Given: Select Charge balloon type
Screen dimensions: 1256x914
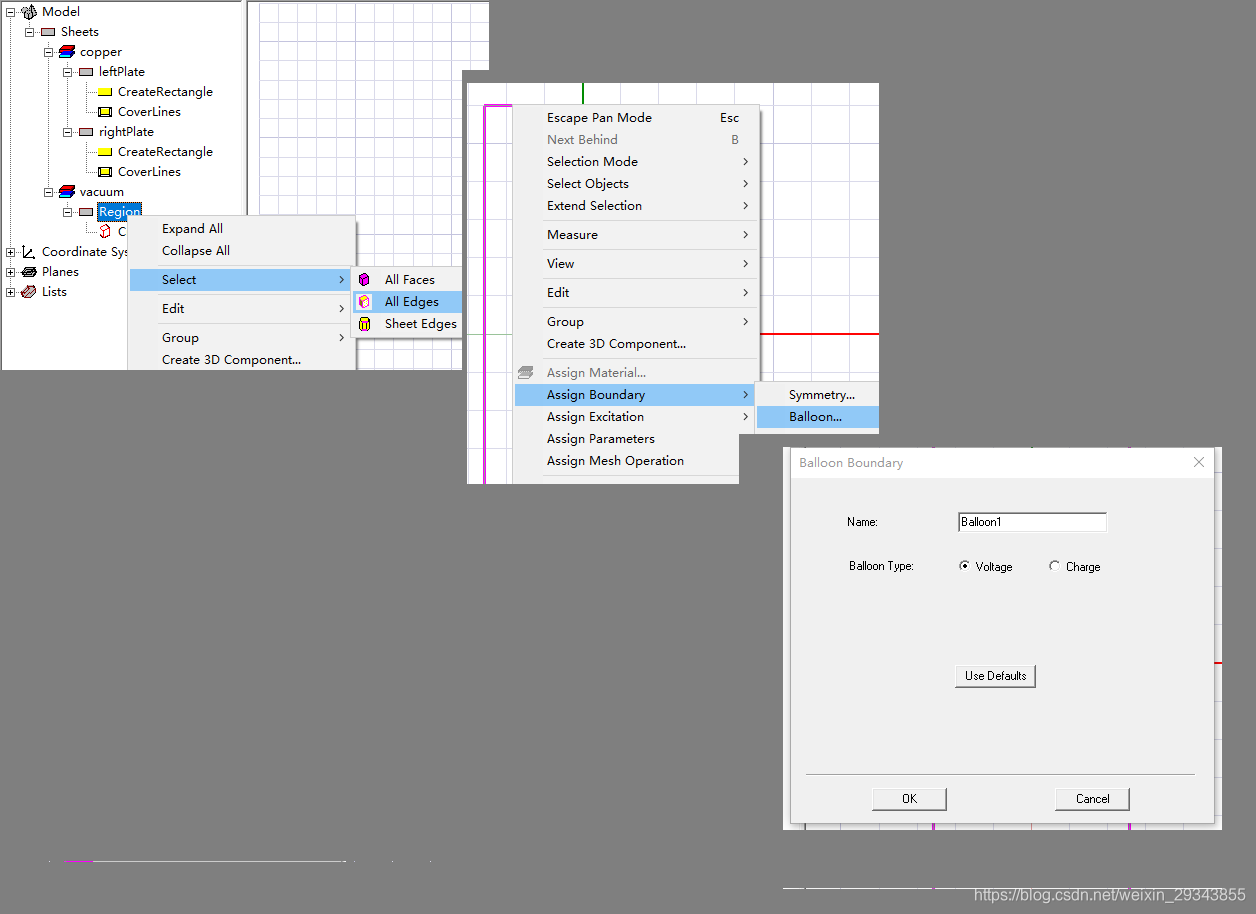Looking at the screenshot, I should (x=1054, y=566).
